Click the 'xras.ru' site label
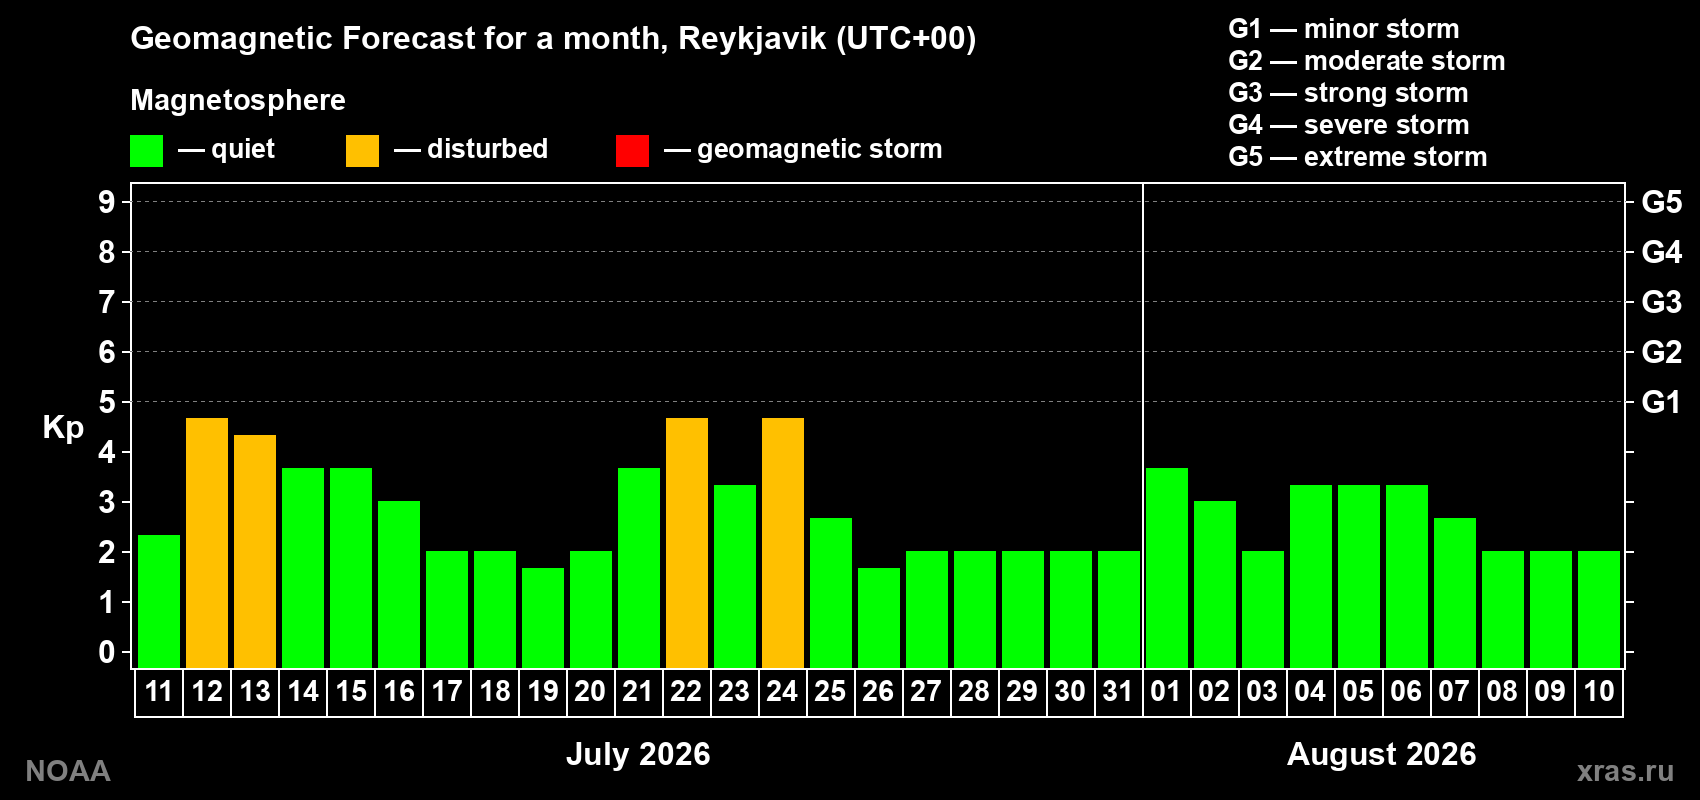This screenshot has height=800, width=1700. pyautogui.click(x=1625, y=771)
